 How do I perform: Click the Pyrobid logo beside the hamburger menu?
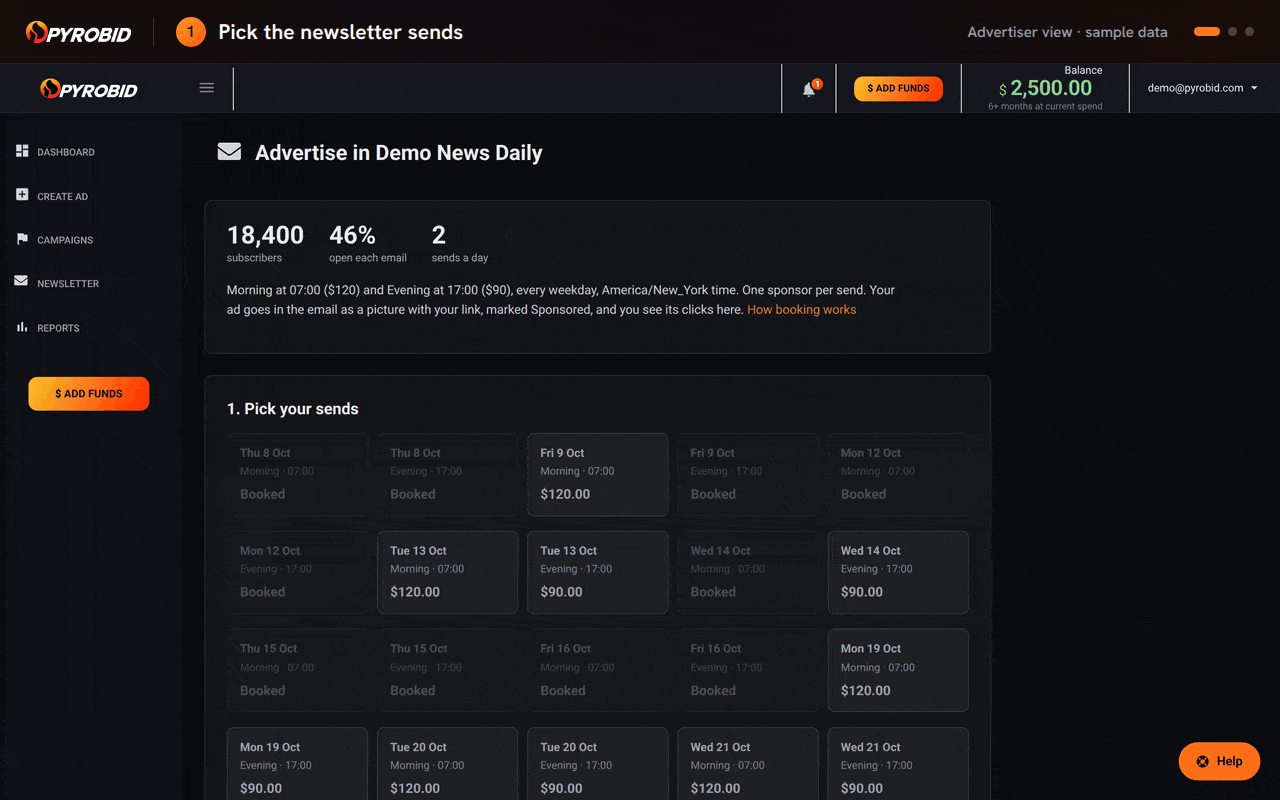[x=89, y=89]
